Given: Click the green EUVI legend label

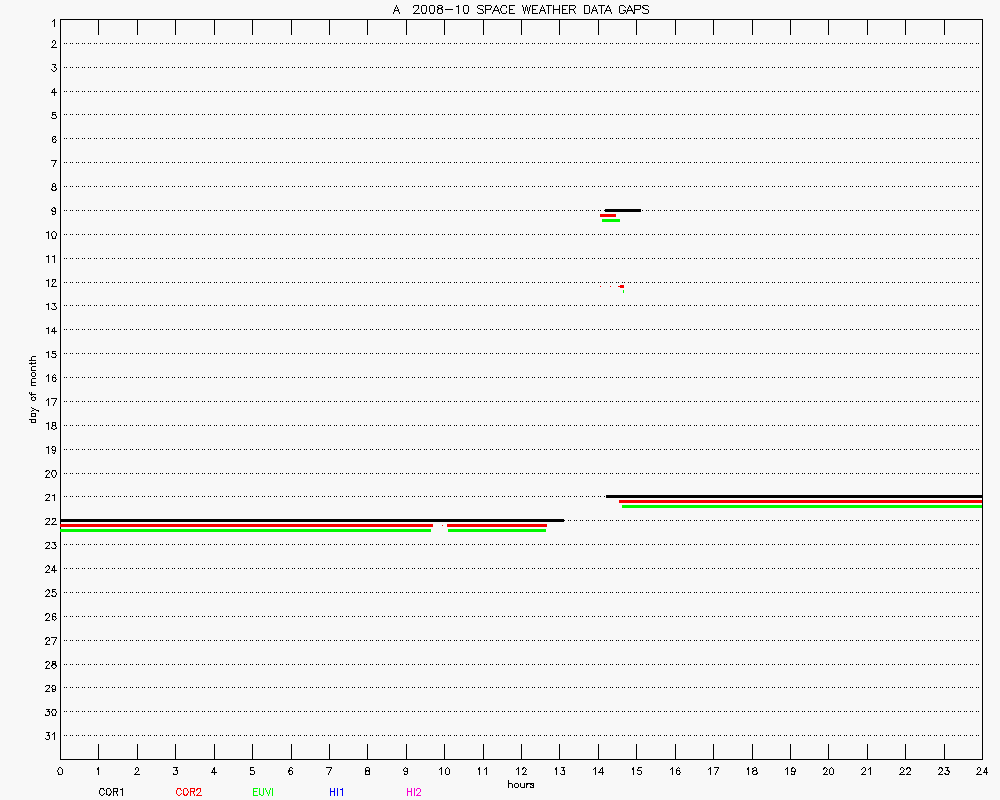Looking at the screenshot, I should point(263,792).
